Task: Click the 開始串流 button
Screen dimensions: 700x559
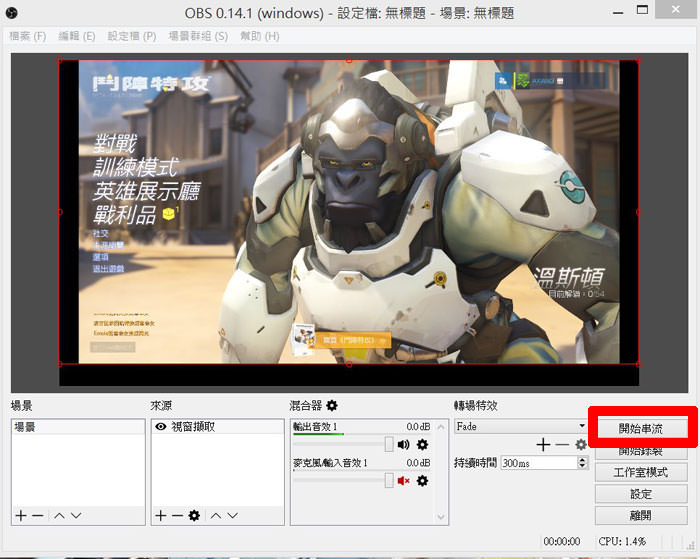Action: pos(641,429)
